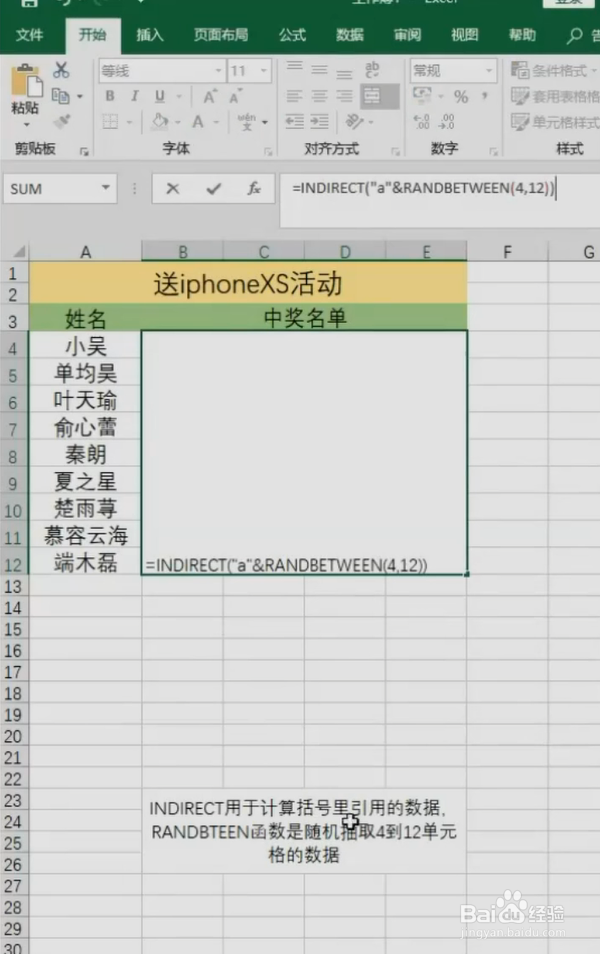This screenshot has height=954, width=600.
Task: Open the fill color dropdown arrow
Action: [x=178, y=122]
